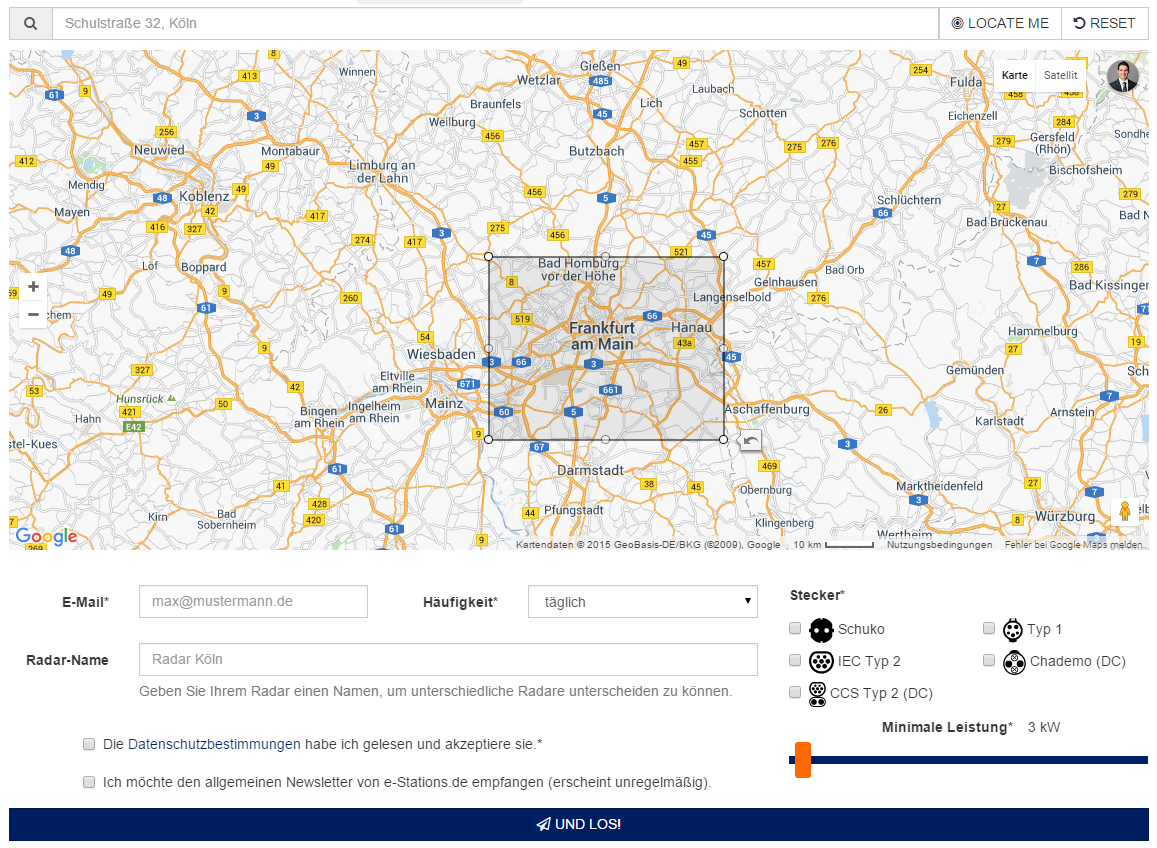Click the Aschaffenburg label on the map
The height and width of the screenshot is (848, 1157).
click(x=767, y=410)
